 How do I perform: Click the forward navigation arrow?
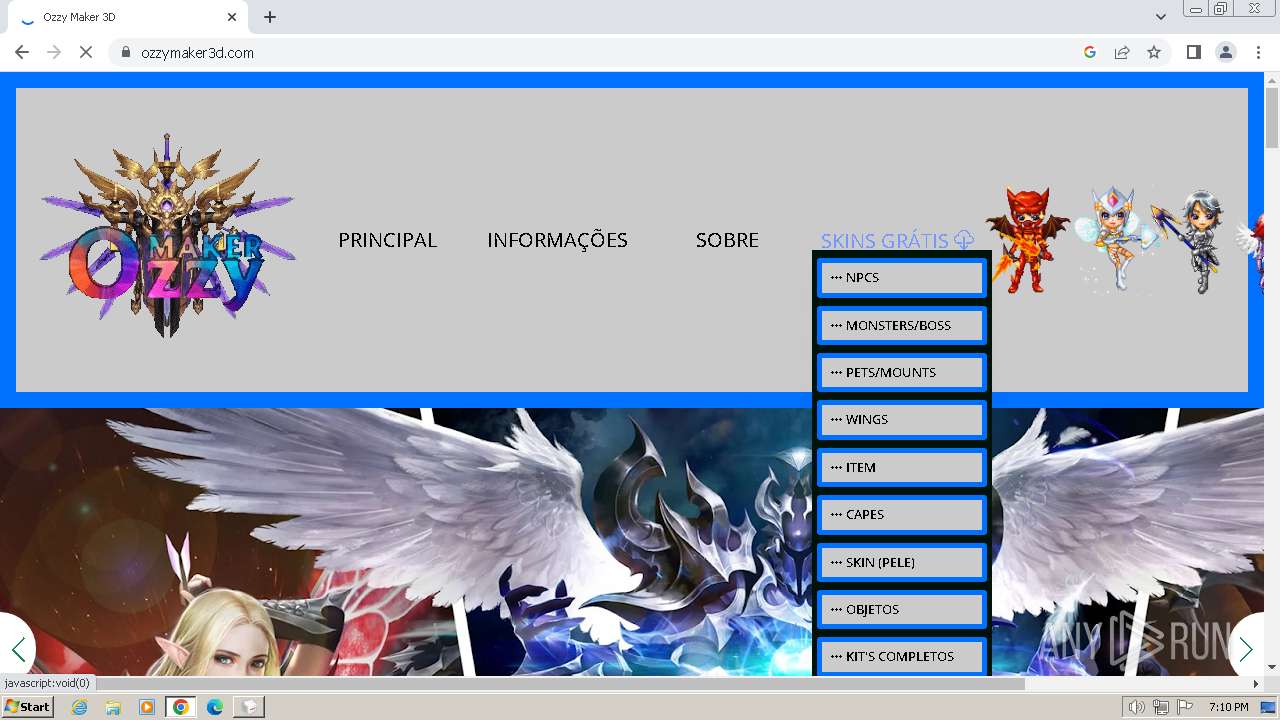click(x=54, y=52)
